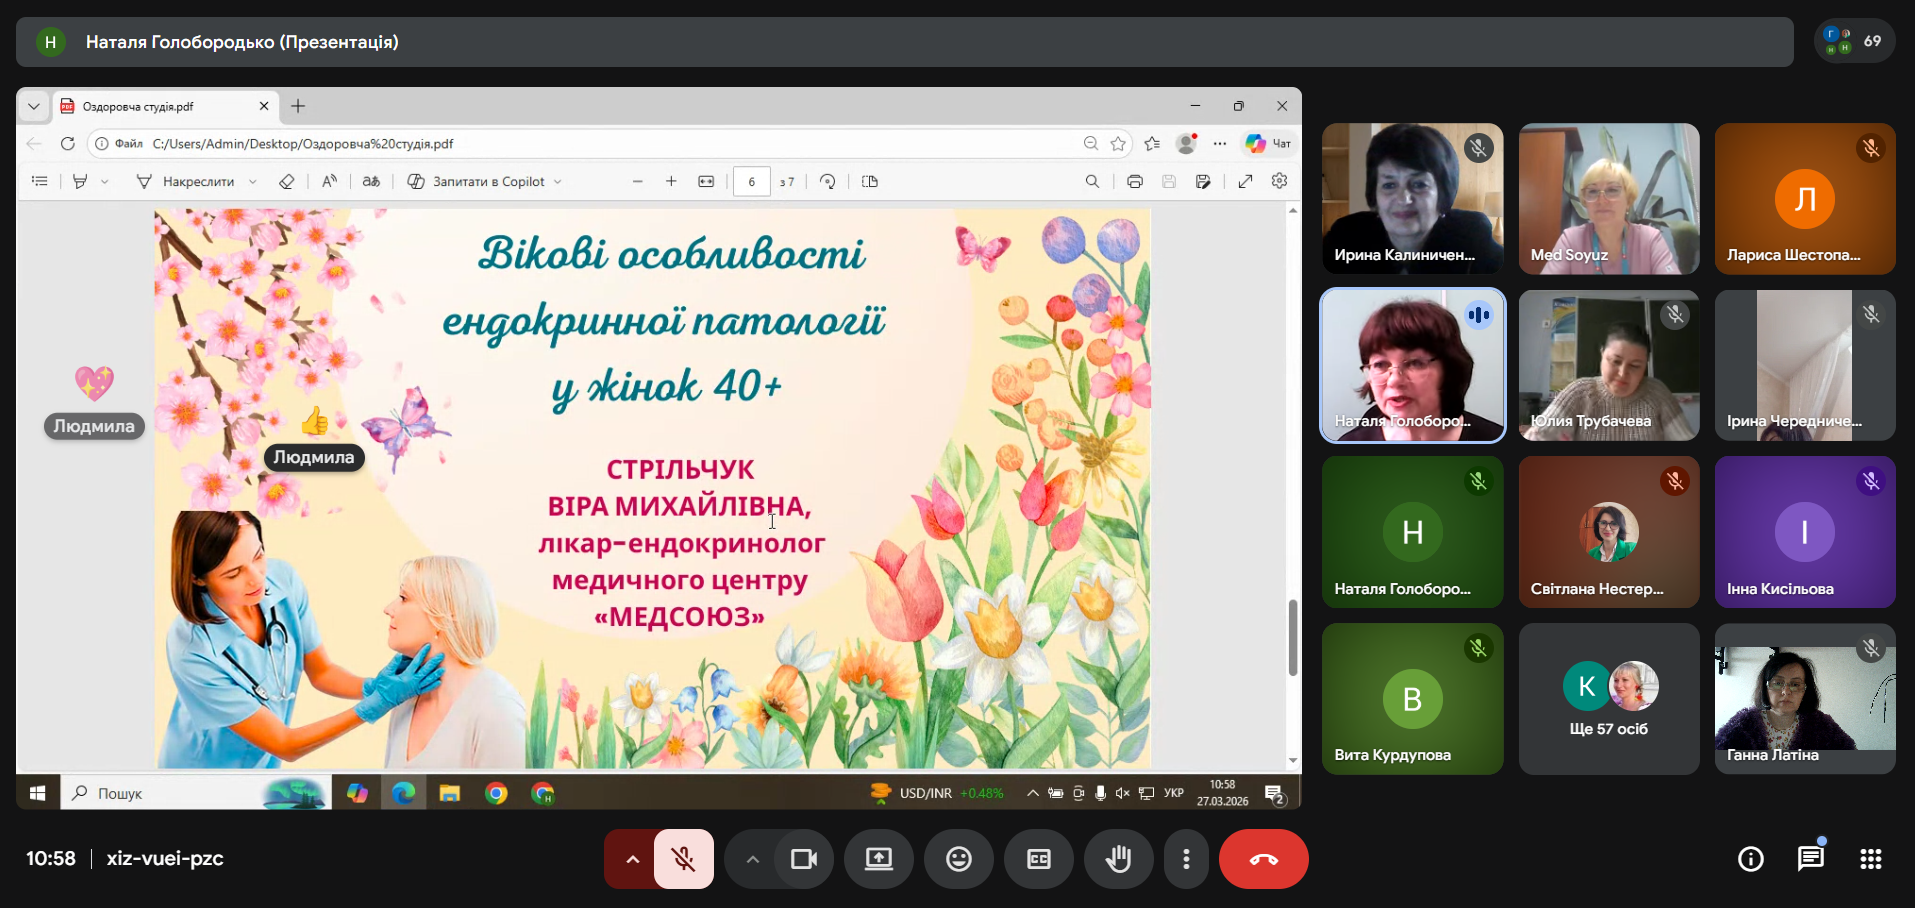This screenshot has width=1915, height=908.
Task: Toggle closed captions on
Action: tap(1038, 859)
